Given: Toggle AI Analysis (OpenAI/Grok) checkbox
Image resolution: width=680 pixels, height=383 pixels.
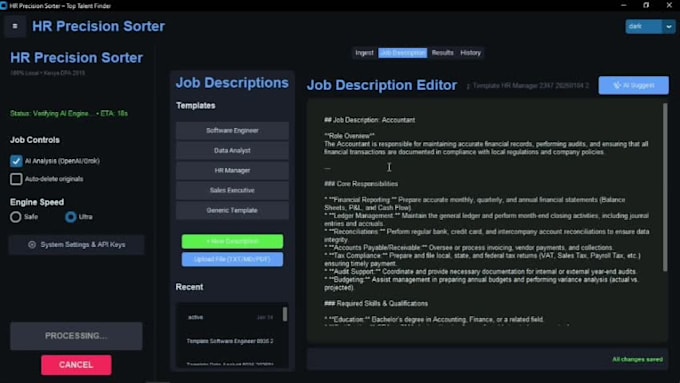Looking at the screenshot, I should pyautogui.click(x=16, y=161).
